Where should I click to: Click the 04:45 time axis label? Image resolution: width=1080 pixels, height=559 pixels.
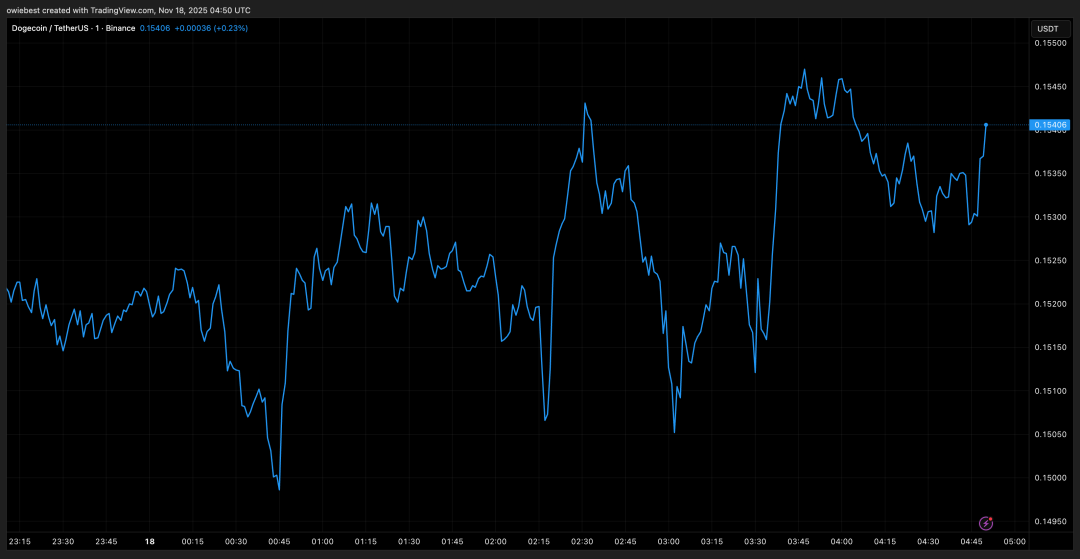(x=970, y=541)
